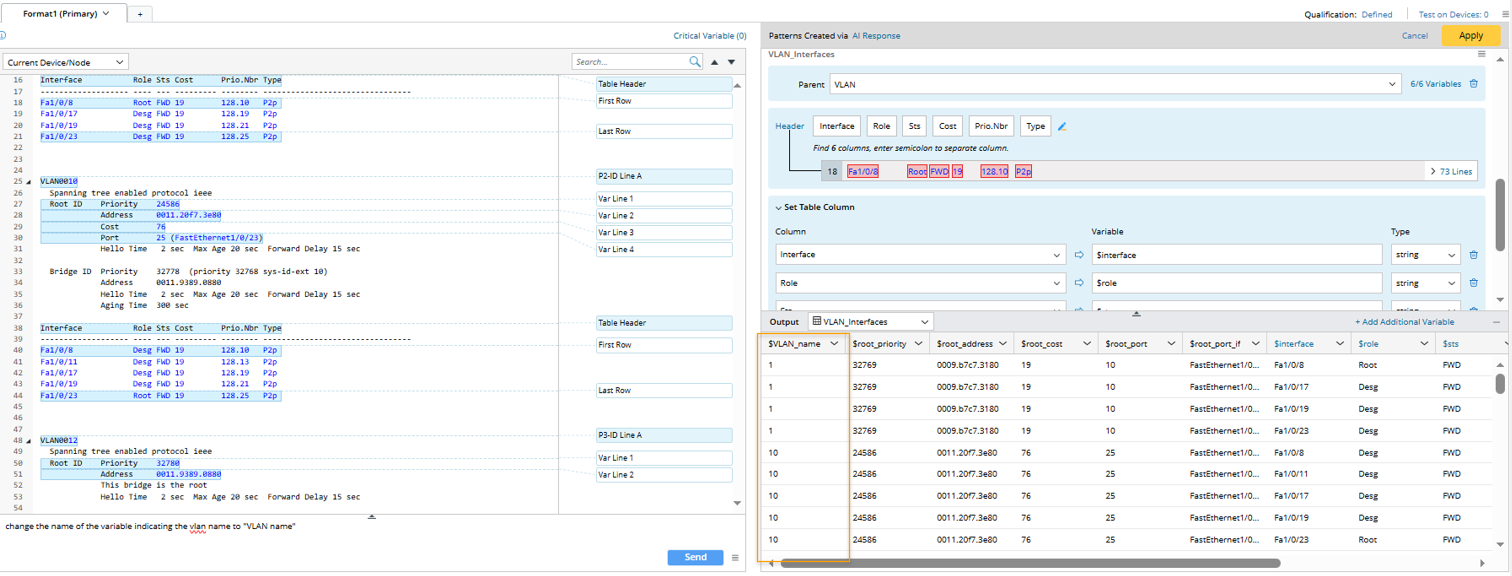The height and width of the screenshot is (576, 1512).
Task: Click Add Additional Variable link
Action: pyautogui.click(x=1405, y=322)
